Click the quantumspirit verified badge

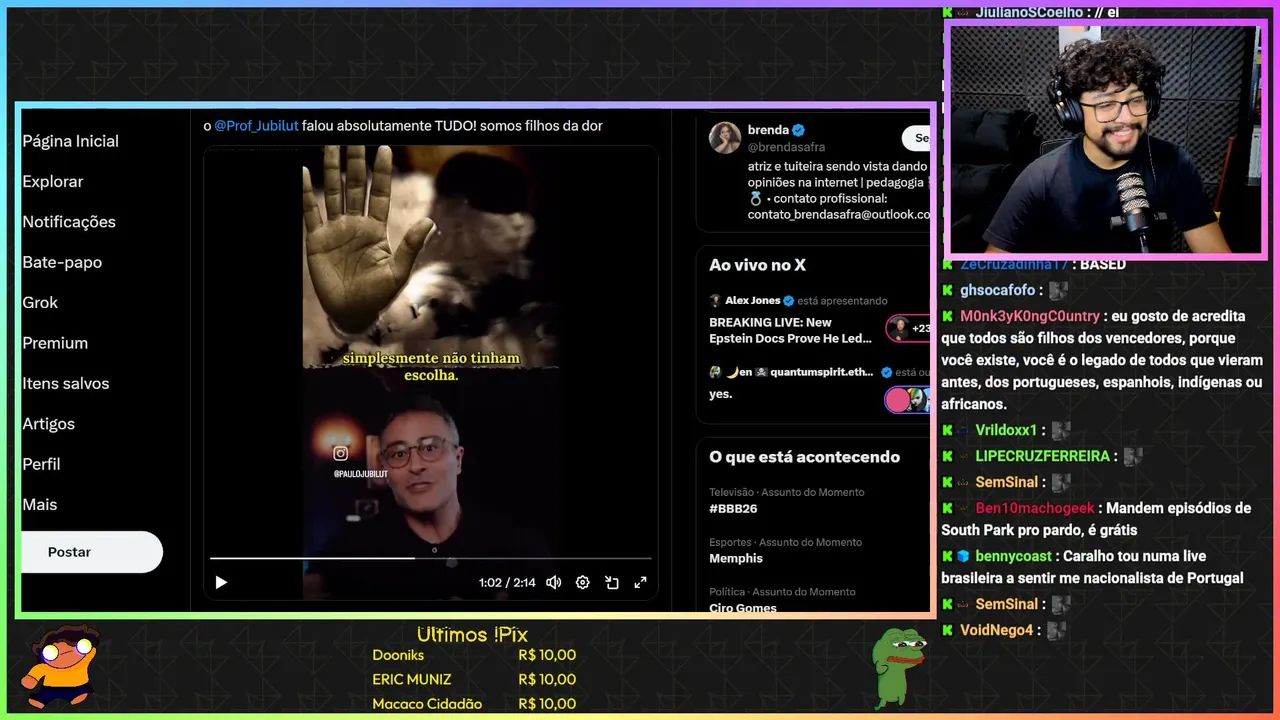pyautogui.click(x=886, y=372)
